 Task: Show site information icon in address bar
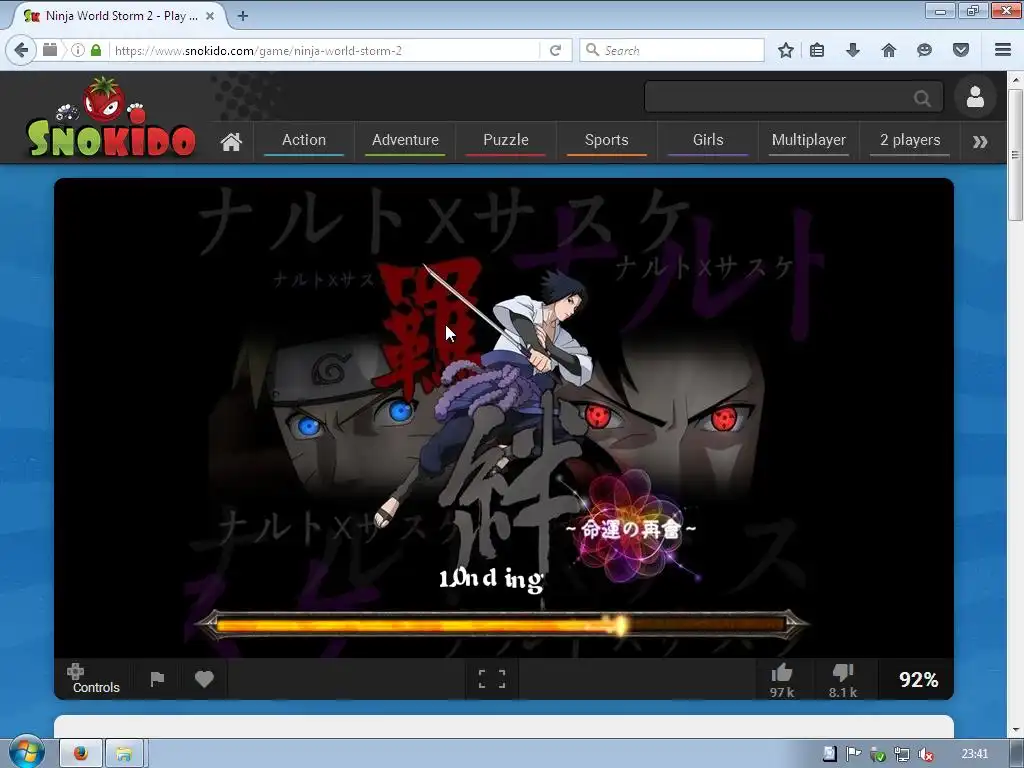[x=78, y=50]
